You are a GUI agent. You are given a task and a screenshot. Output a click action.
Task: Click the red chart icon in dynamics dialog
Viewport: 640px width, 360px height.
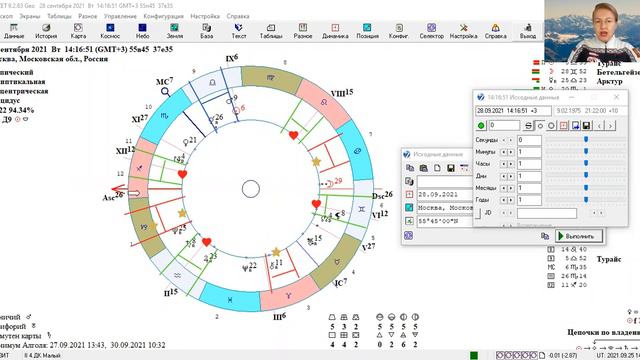[x=564, y=126]
